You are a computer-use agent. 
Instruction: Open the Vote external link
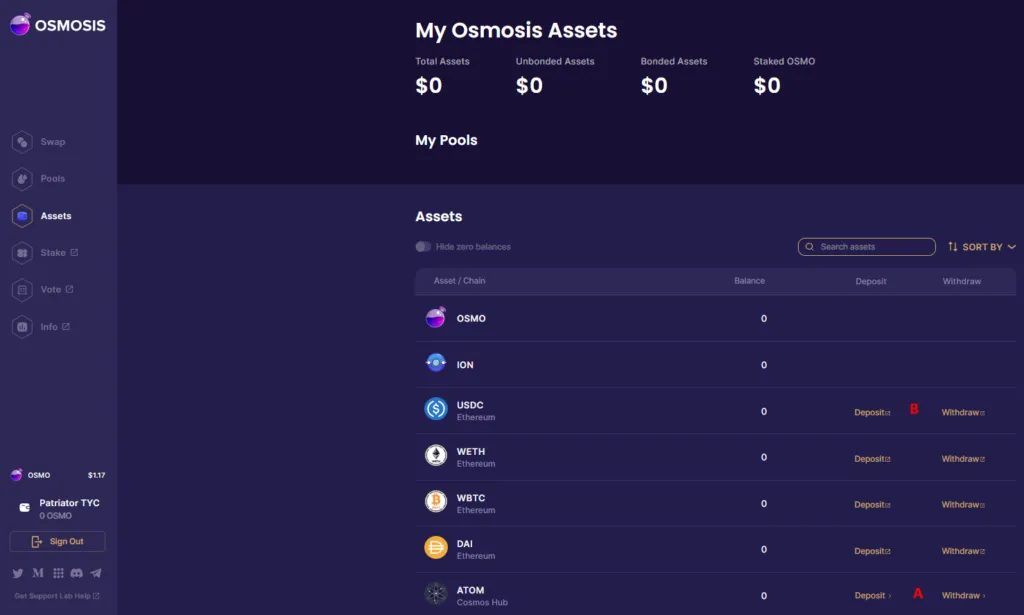(57, 289)
